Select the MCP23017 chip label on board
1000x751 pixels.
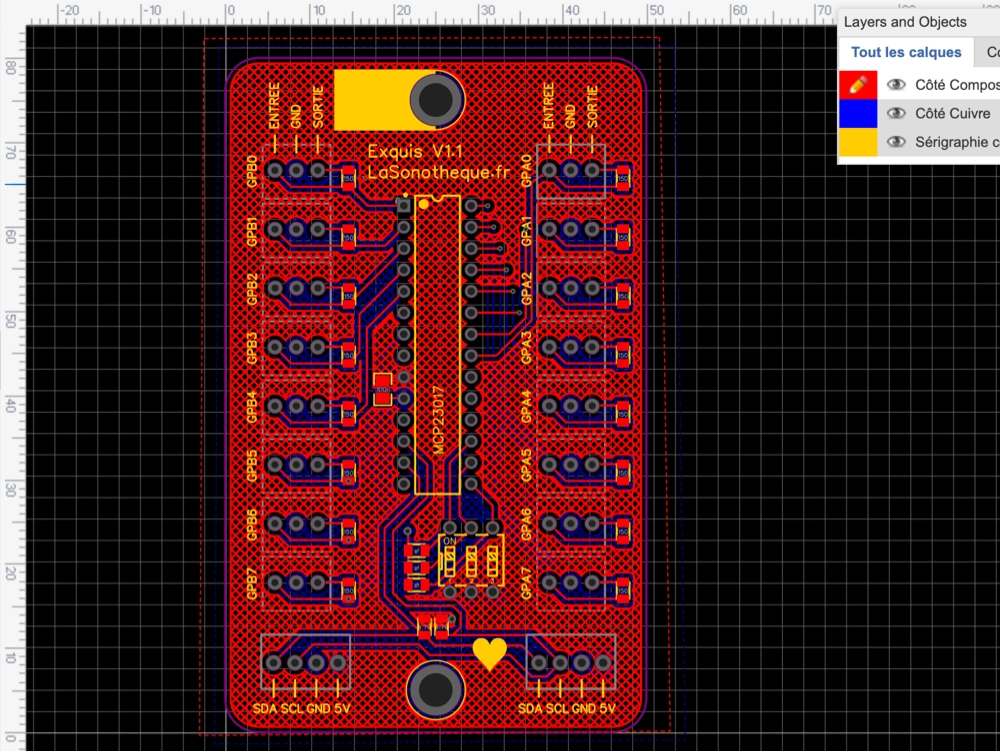coord(438,419)
